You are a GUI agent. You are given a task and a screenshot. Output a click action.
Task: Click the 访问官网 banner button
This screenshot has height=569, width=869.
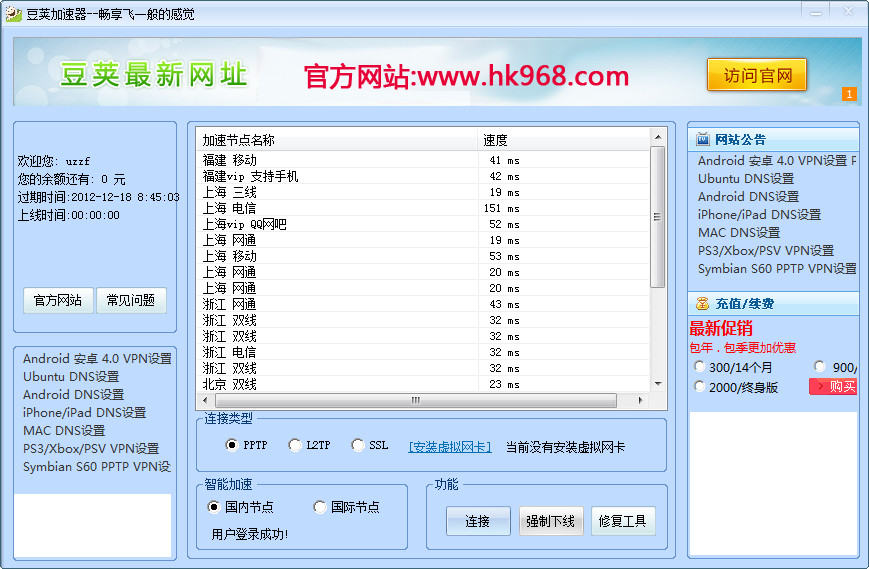(x=756, y=75)
